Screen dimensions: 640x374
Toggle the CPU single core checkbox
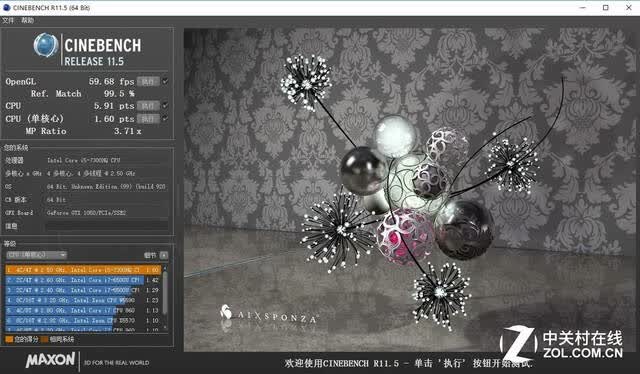(x=165, y=118)
